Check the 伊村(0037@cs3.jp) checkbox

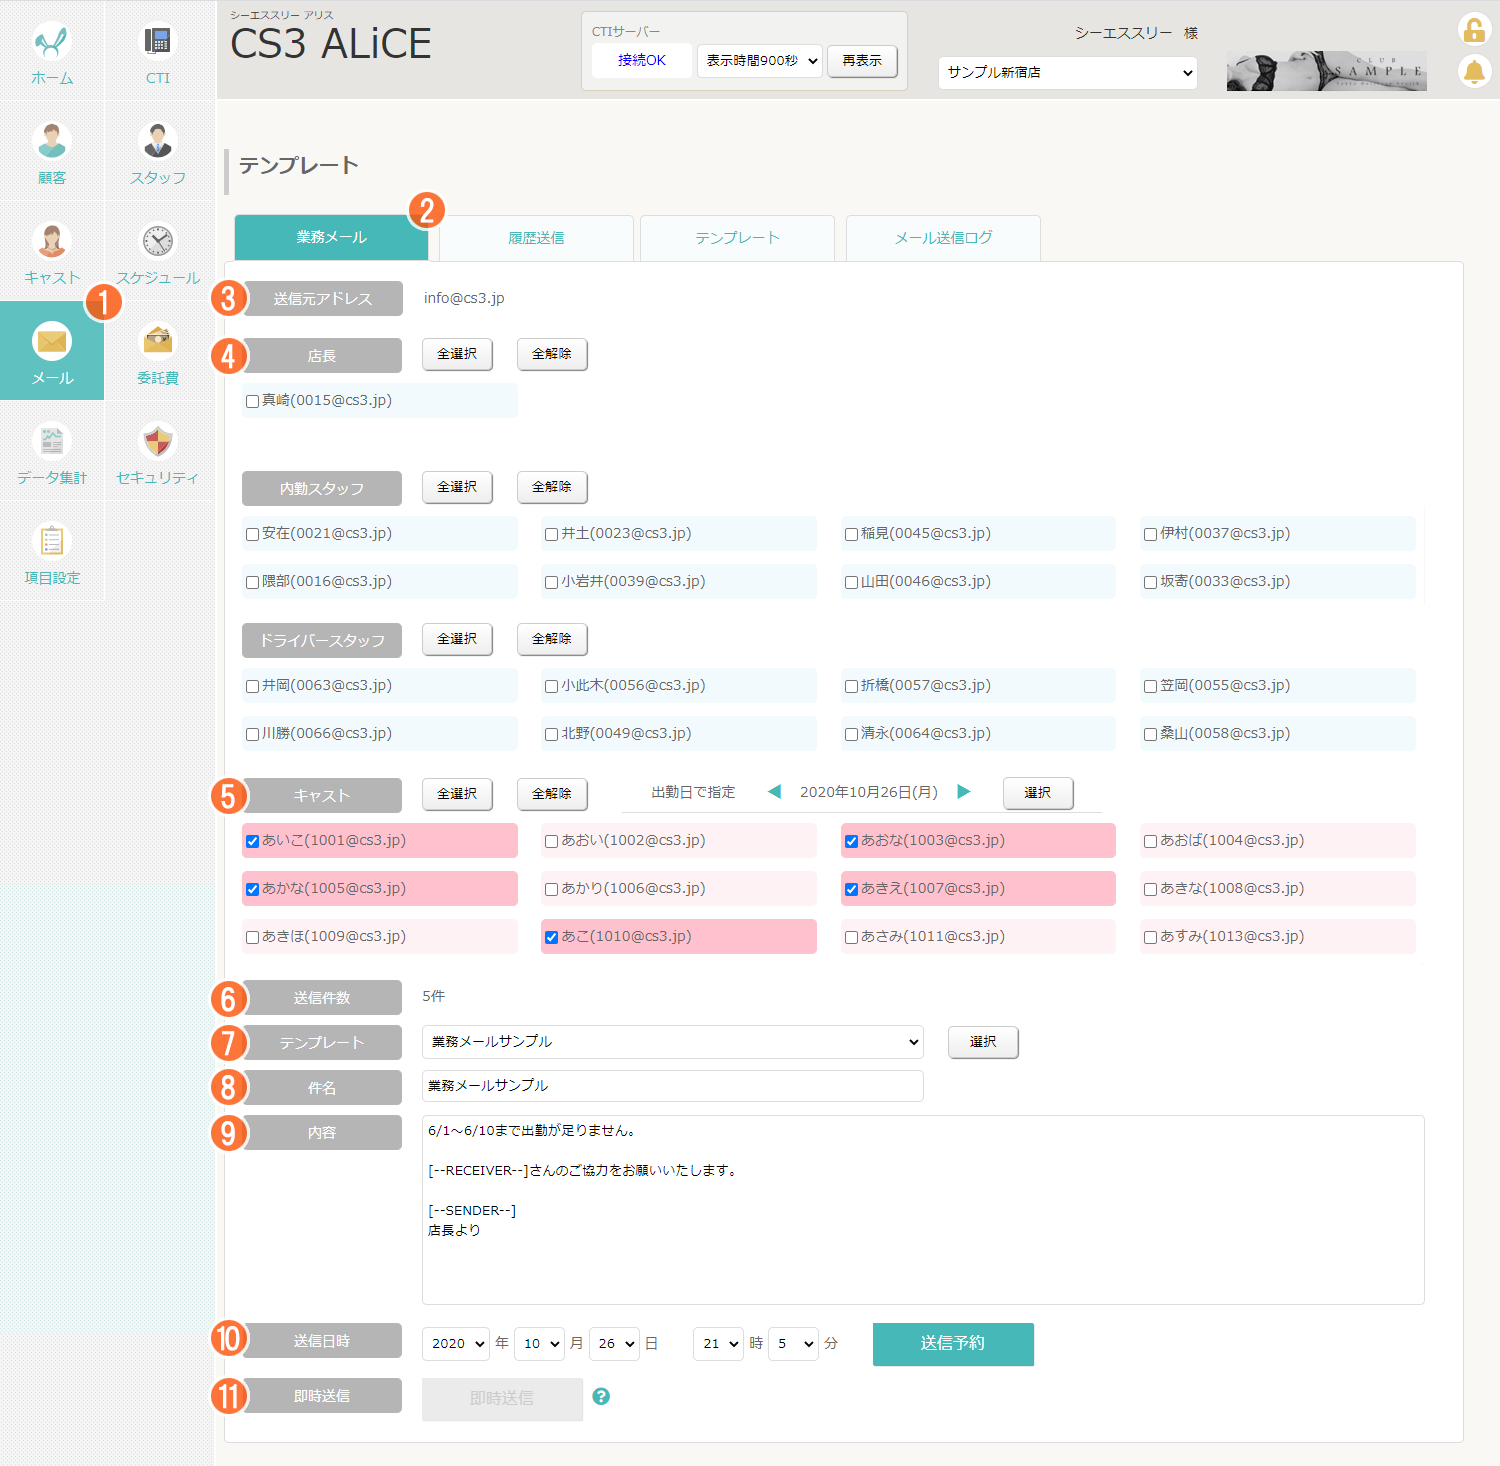(1151, 534)
